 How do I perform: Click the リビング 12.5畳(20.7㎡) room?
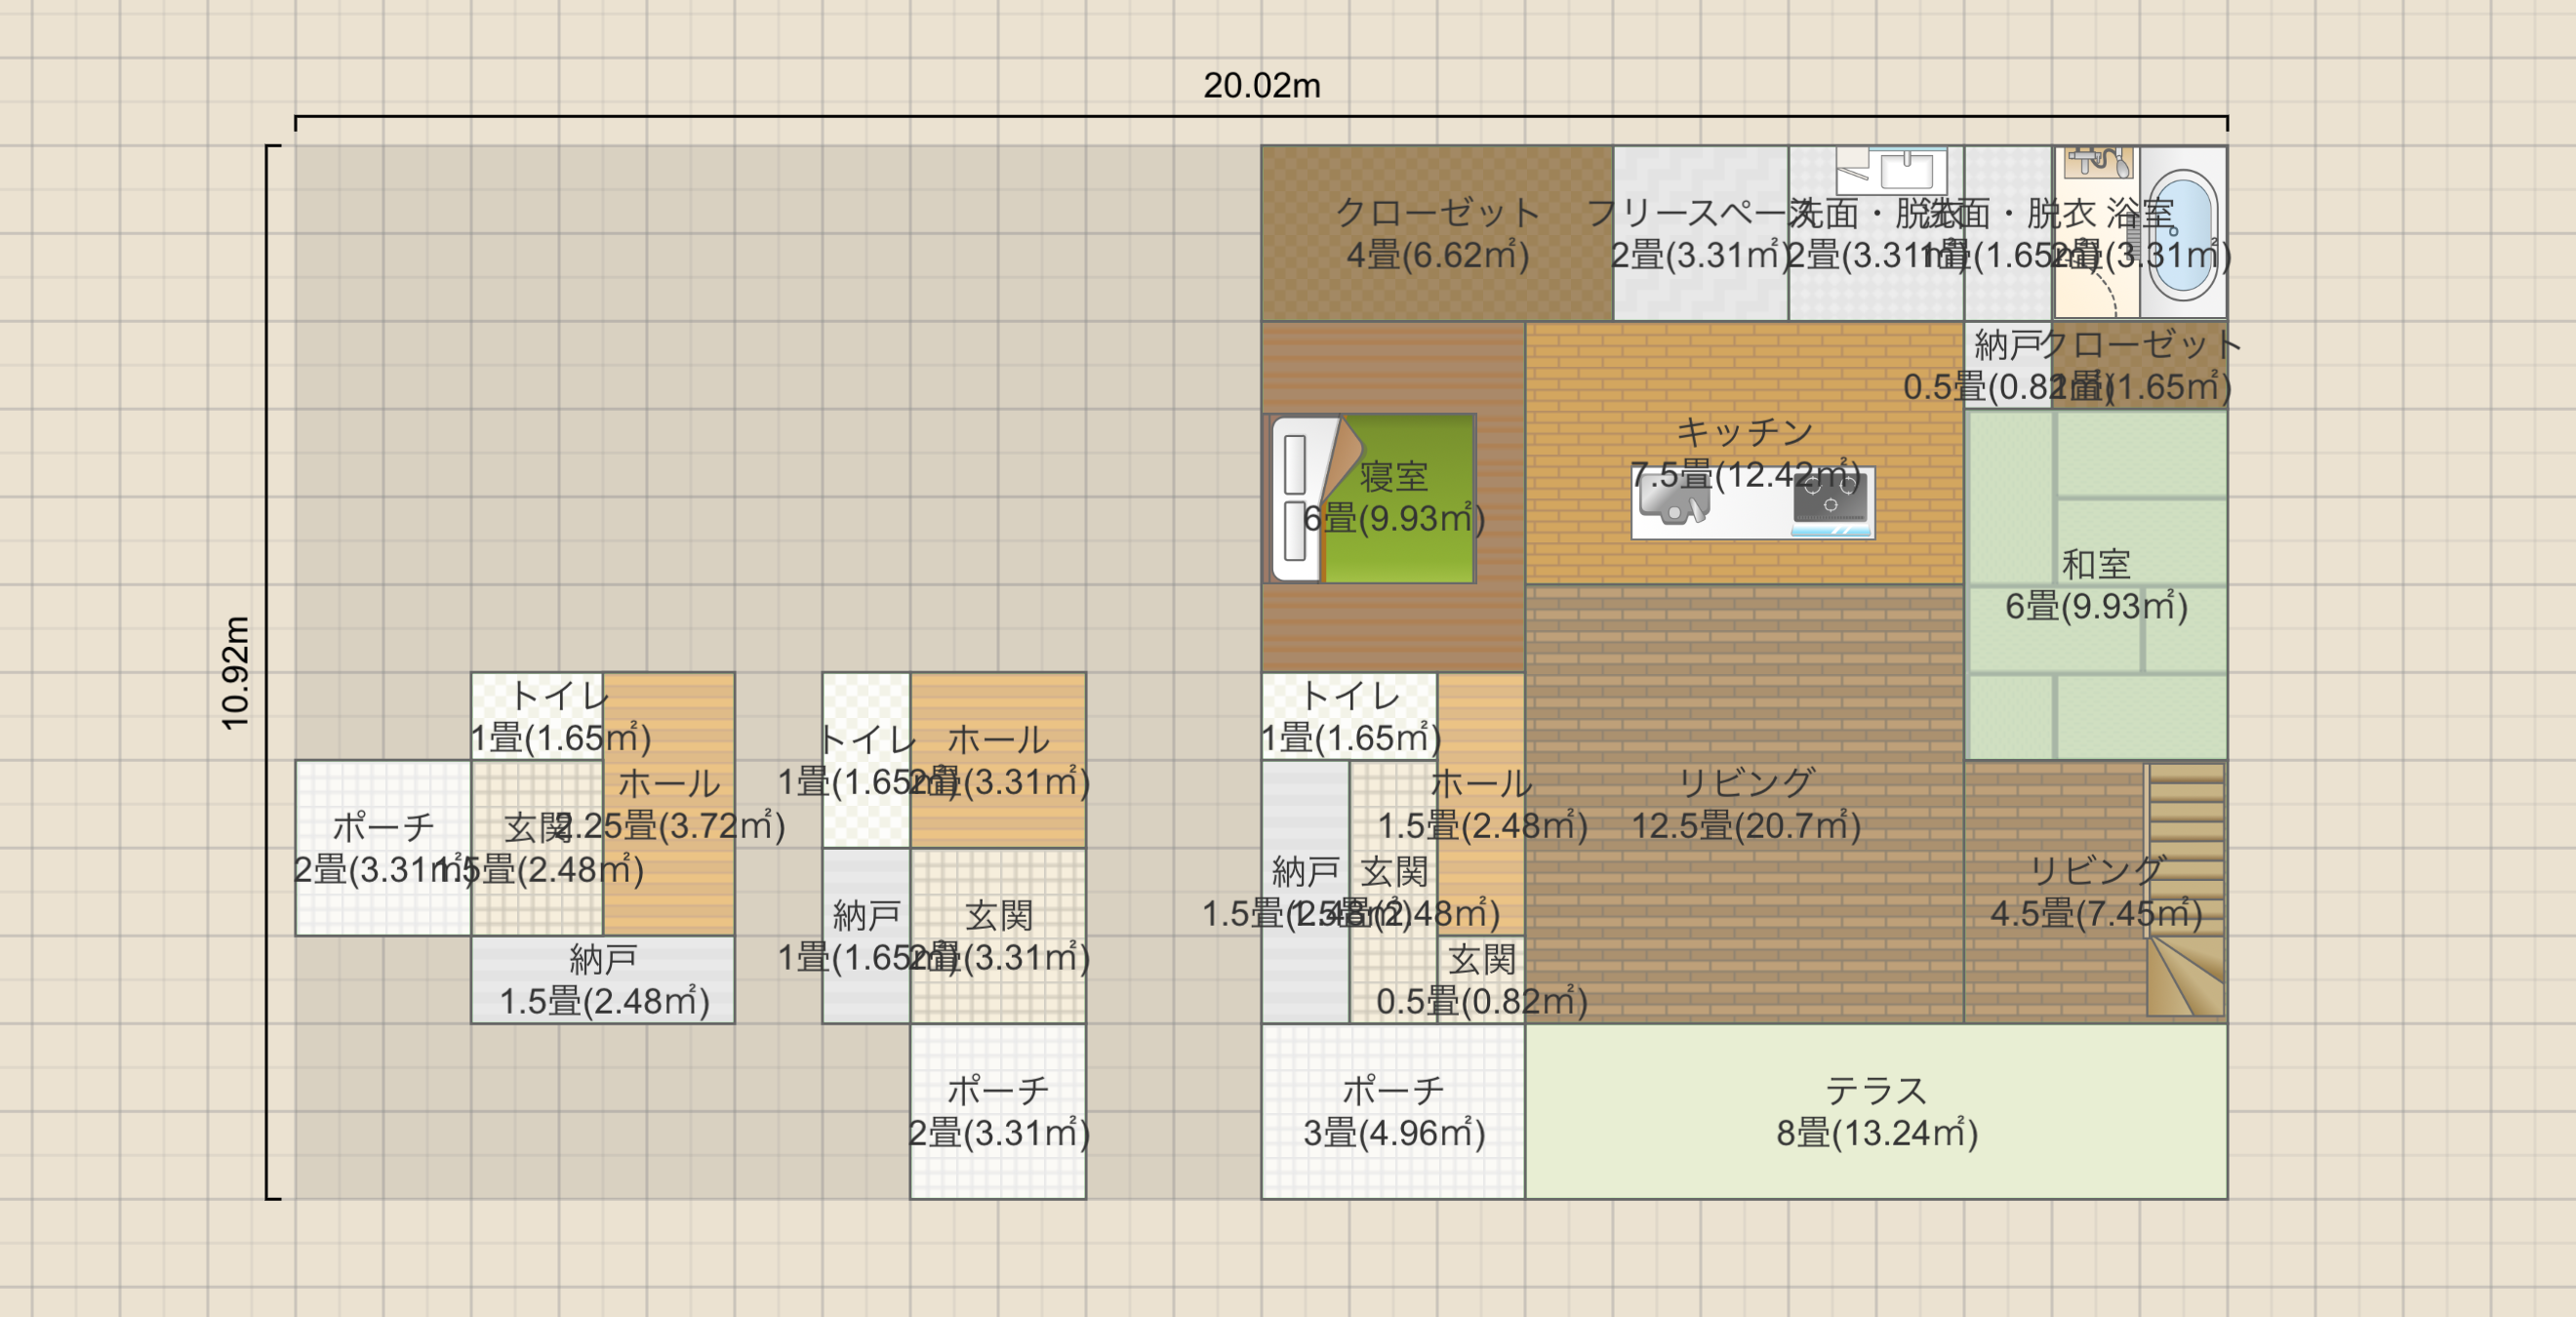click(1745, 803)
